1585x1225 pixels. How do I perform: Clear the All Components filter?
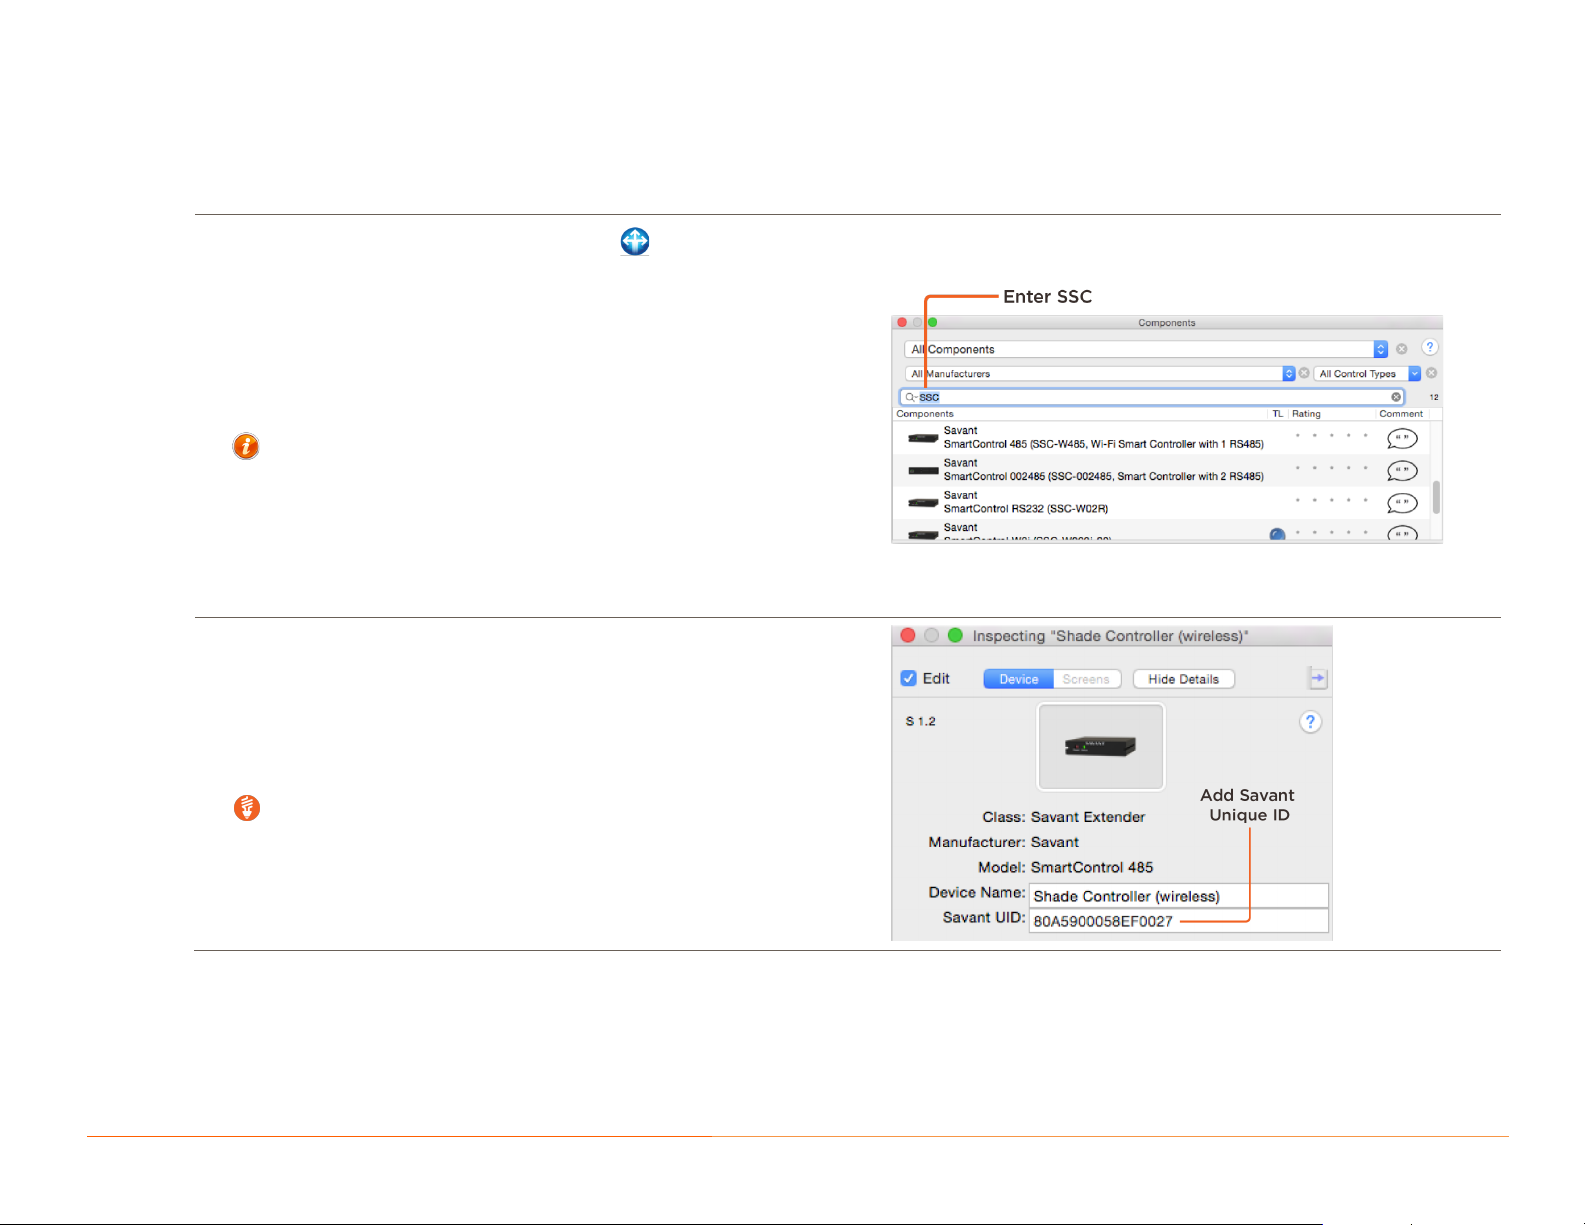[x=1402, y=349]
